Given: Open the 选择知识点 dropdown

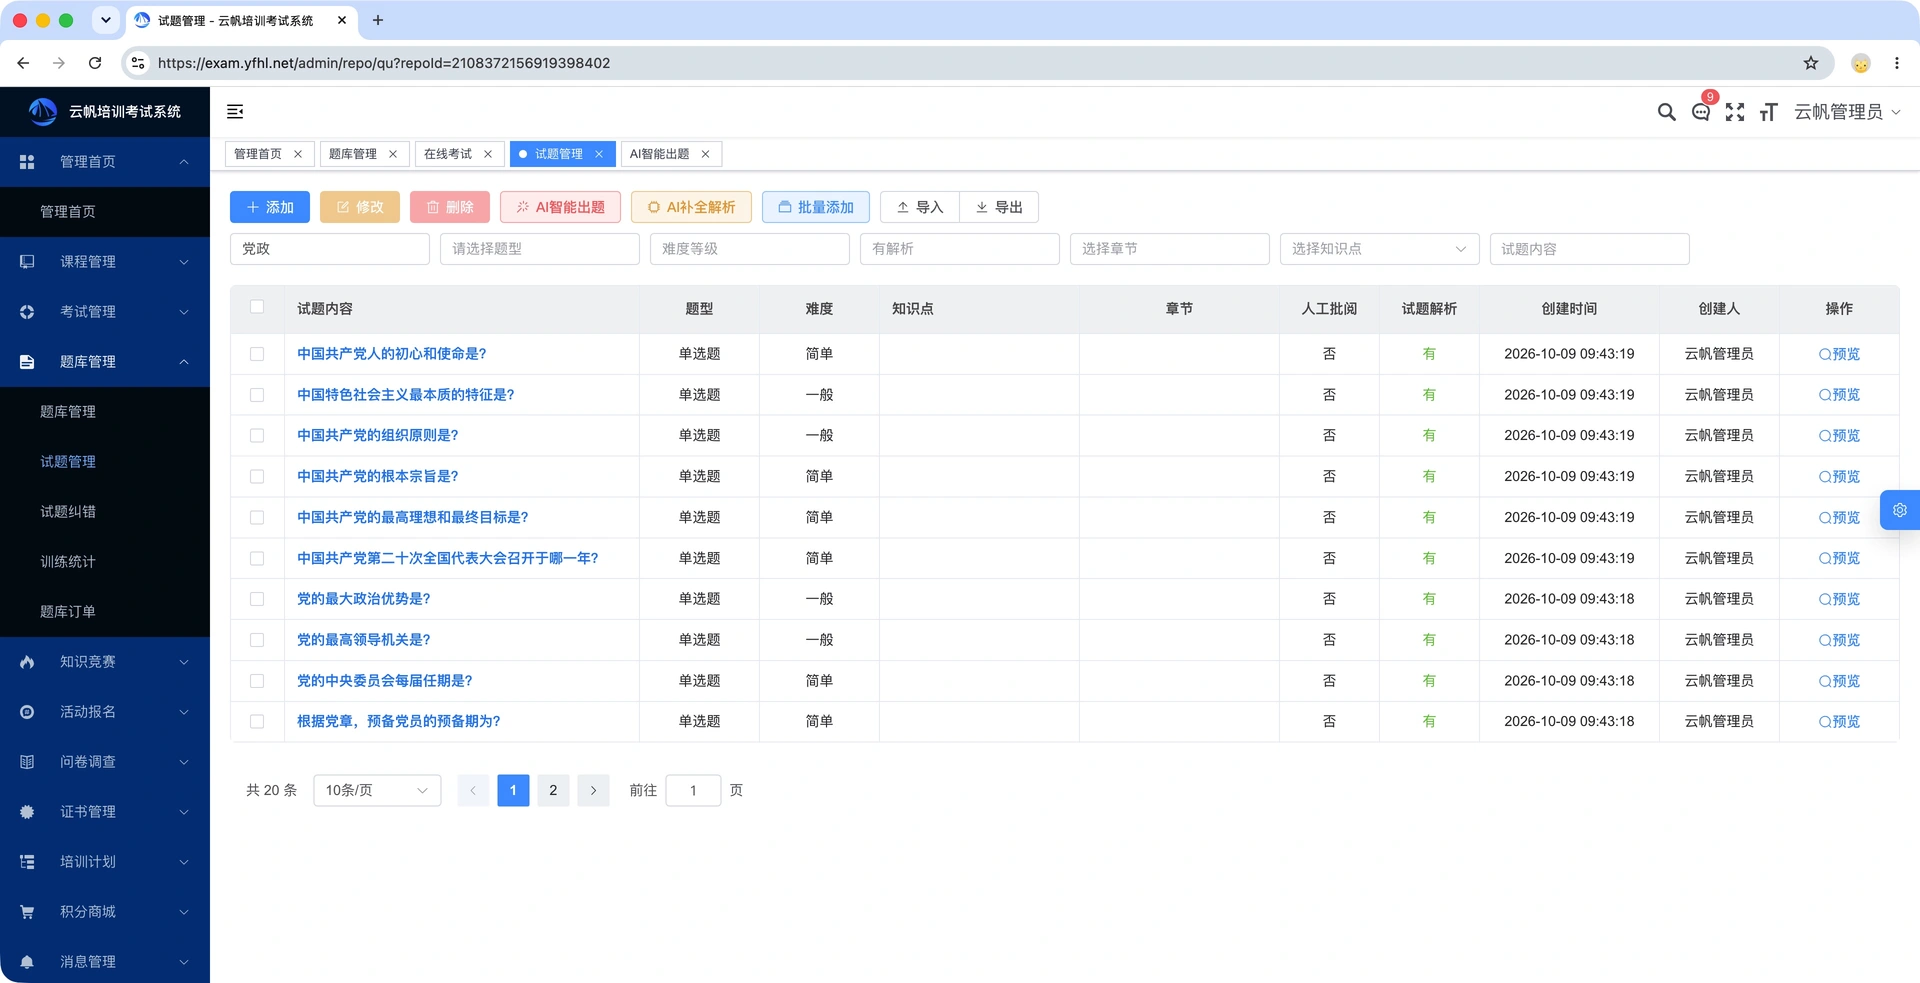Looking at the screenshot, I should pos(1380,249).
